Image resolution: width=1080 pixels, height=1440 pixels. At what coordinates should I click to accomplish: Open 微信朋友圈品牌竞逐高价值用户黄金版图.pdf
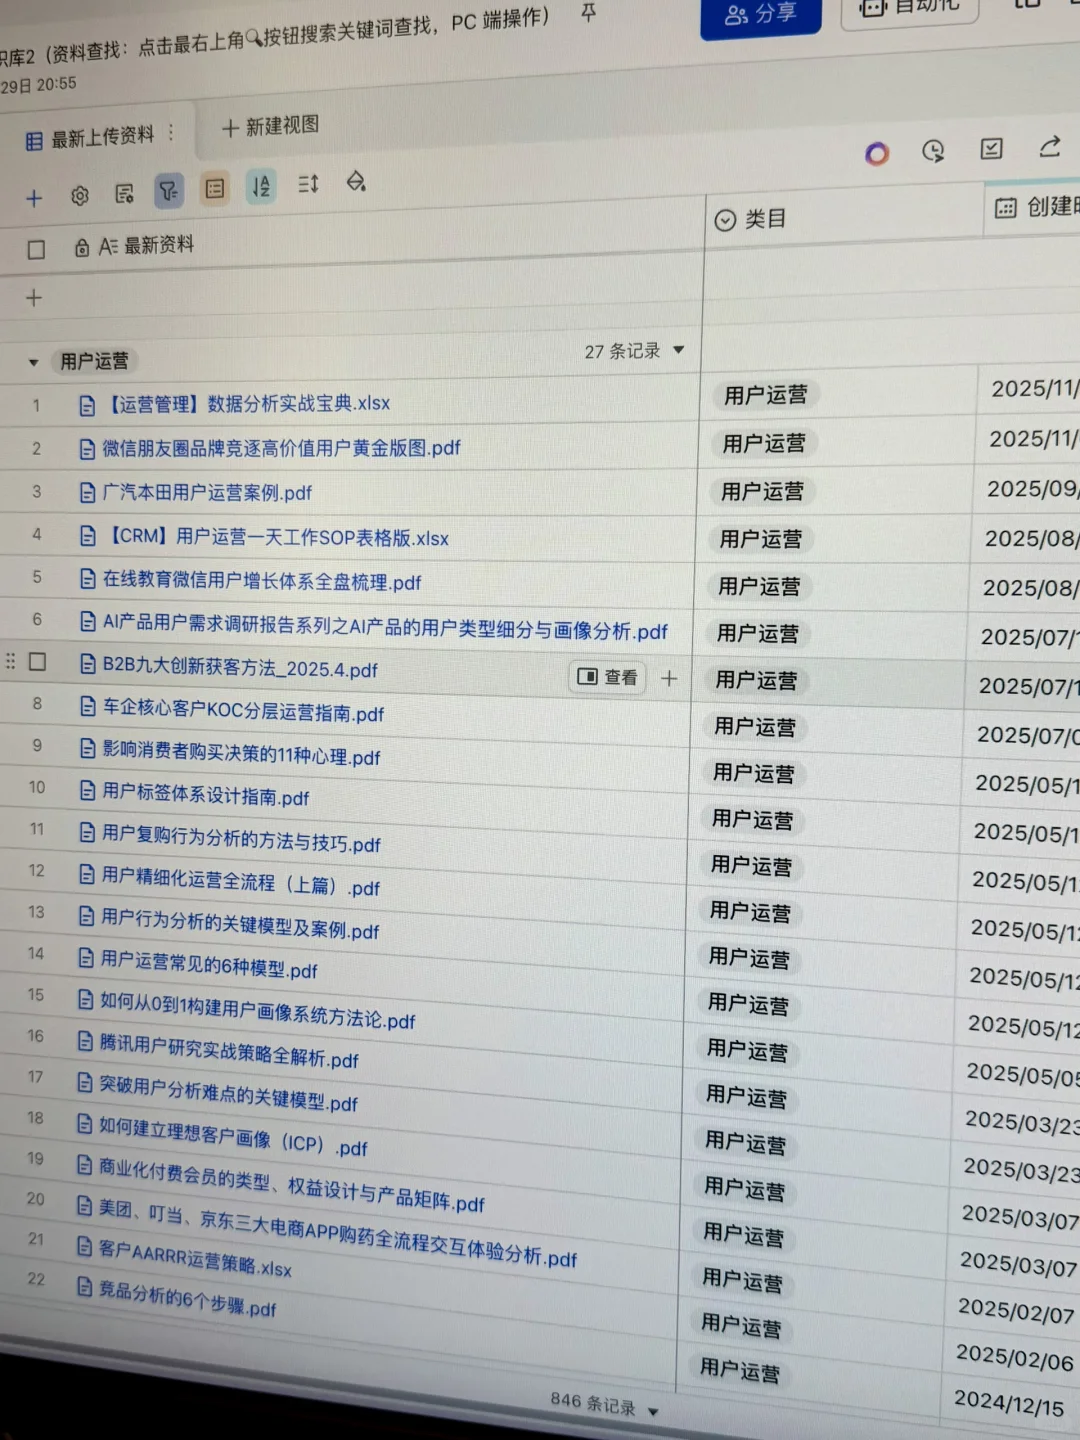point(281,448)
